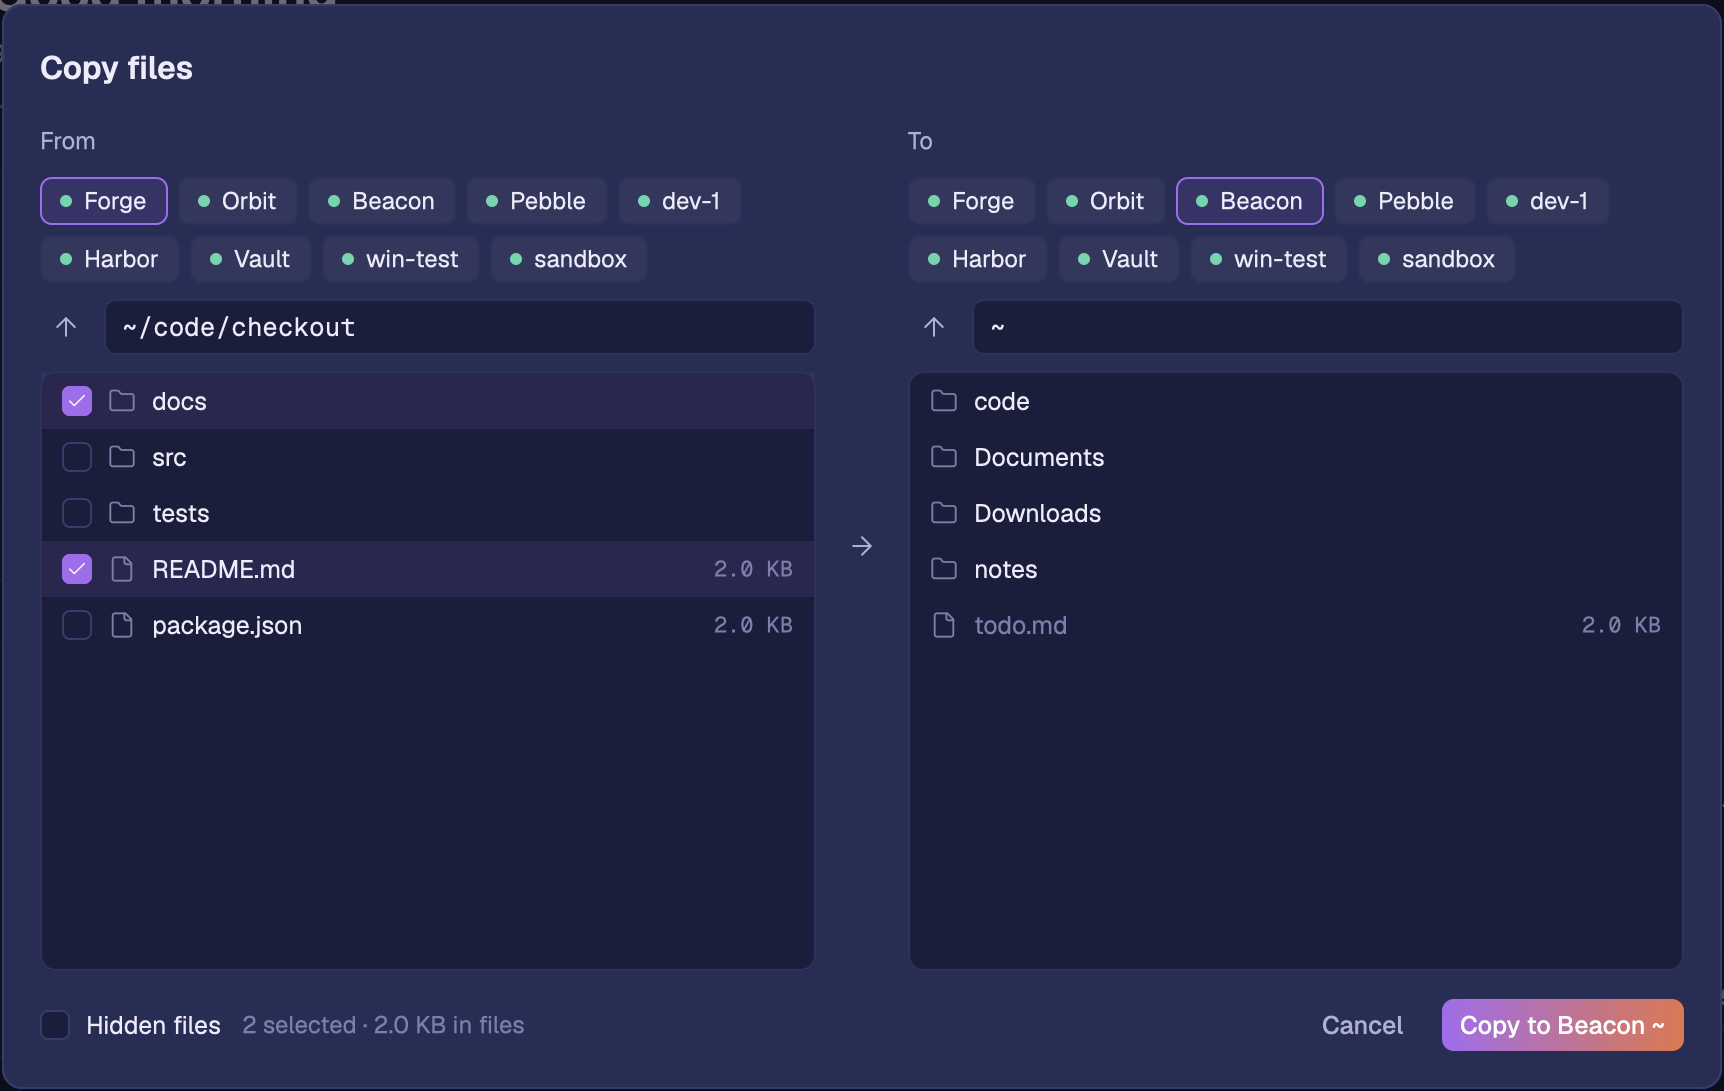Uncheck the docs folder checkbox
The image size is (1724, 1091).
pos(77,401)
